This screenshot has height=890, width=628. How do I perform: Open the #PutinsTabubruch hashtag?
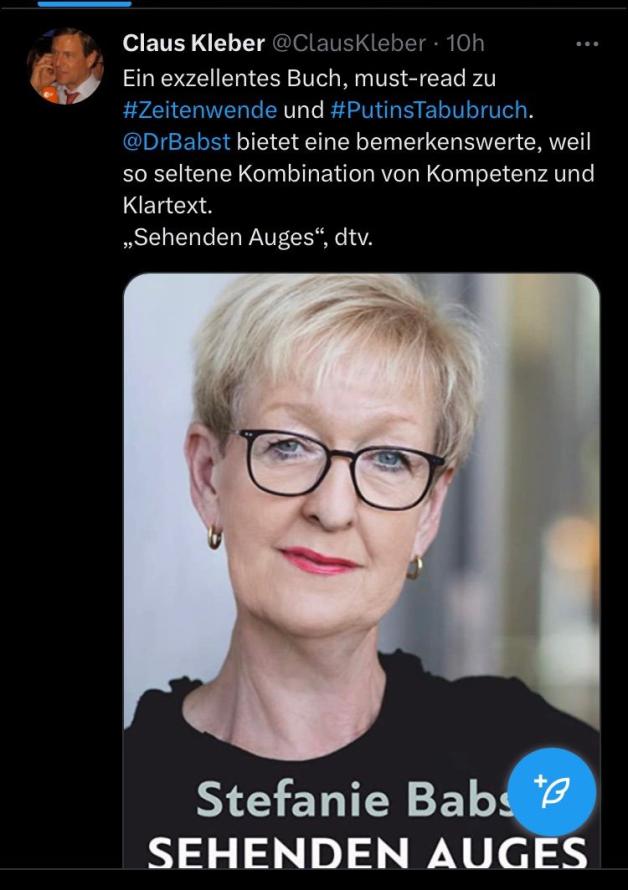pyautogui.click(x=429, y=109)
